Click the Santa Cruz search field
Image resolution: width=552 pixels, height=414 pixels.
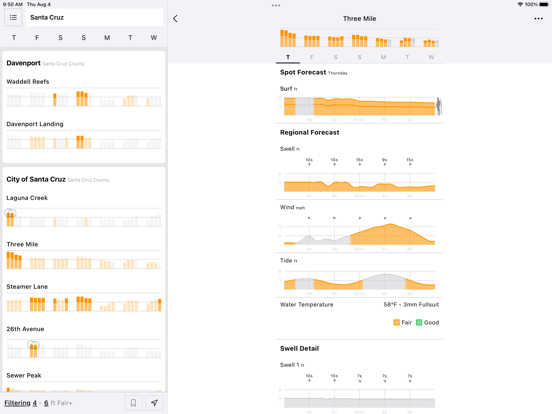click(94, 17)
